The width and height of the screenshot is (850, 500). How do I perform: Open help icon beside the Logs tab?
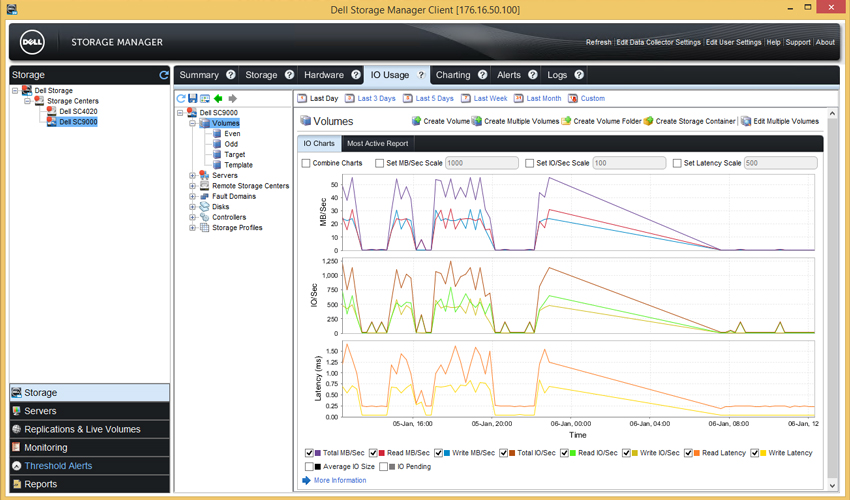[579, 75]
